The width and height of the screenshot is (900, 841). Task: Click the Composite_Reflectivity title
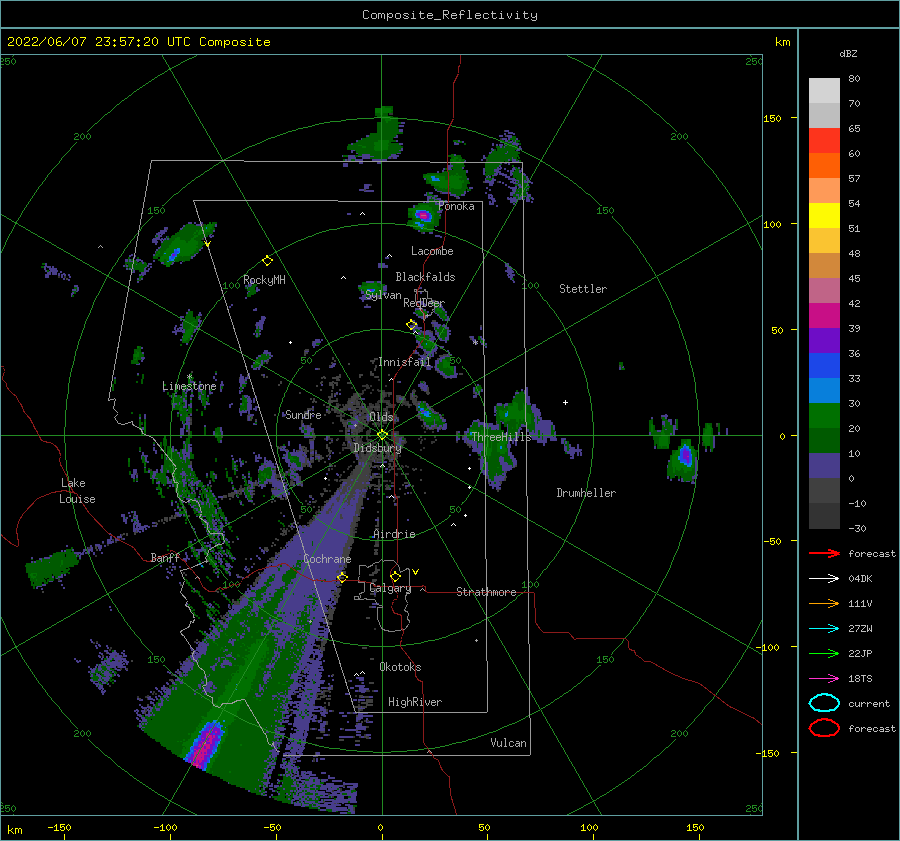(450, 15)
